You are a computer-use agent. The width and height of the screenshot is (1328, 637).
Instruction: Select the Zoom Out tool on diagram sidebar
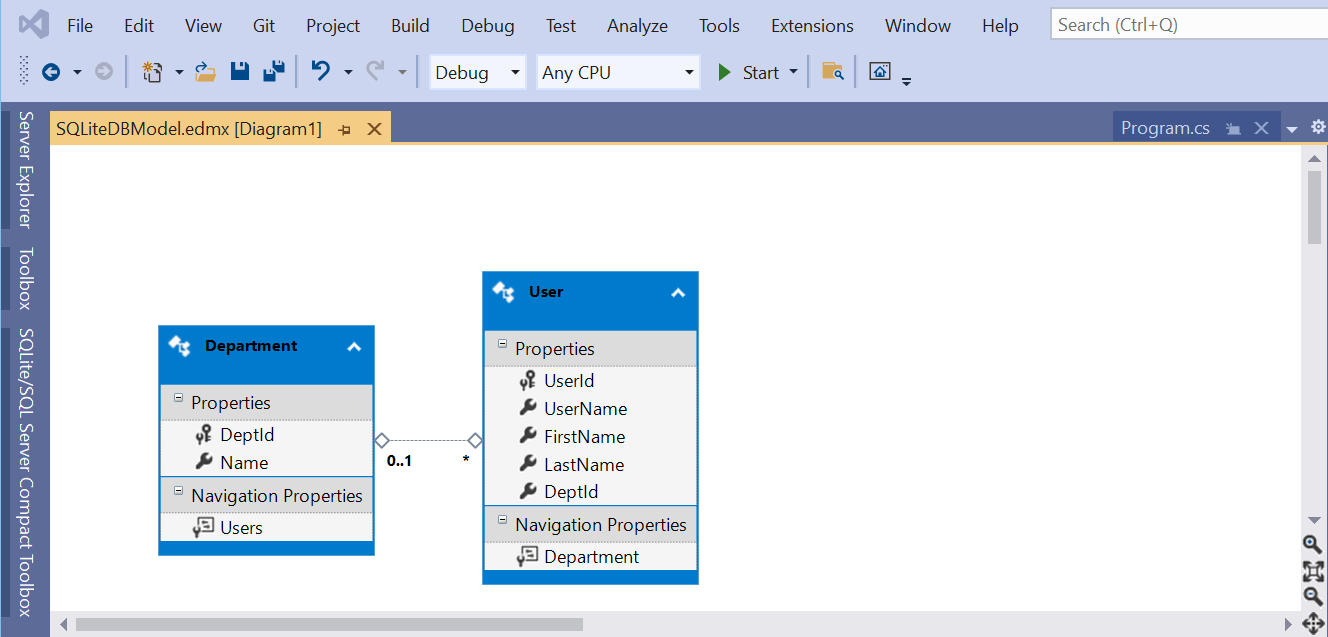click(1312, 596)
